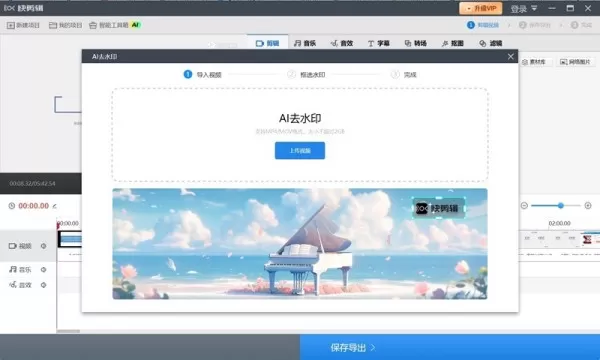Close the AI去水印 dialog
The image size is (600, 360).
tap(510, 57)
